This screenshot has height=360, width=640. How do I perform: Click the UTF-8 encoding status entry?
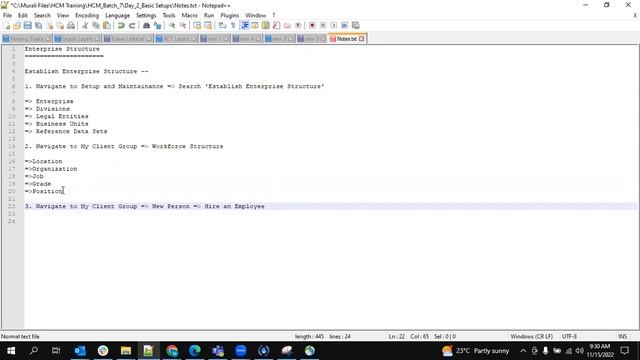coord(569,336)
